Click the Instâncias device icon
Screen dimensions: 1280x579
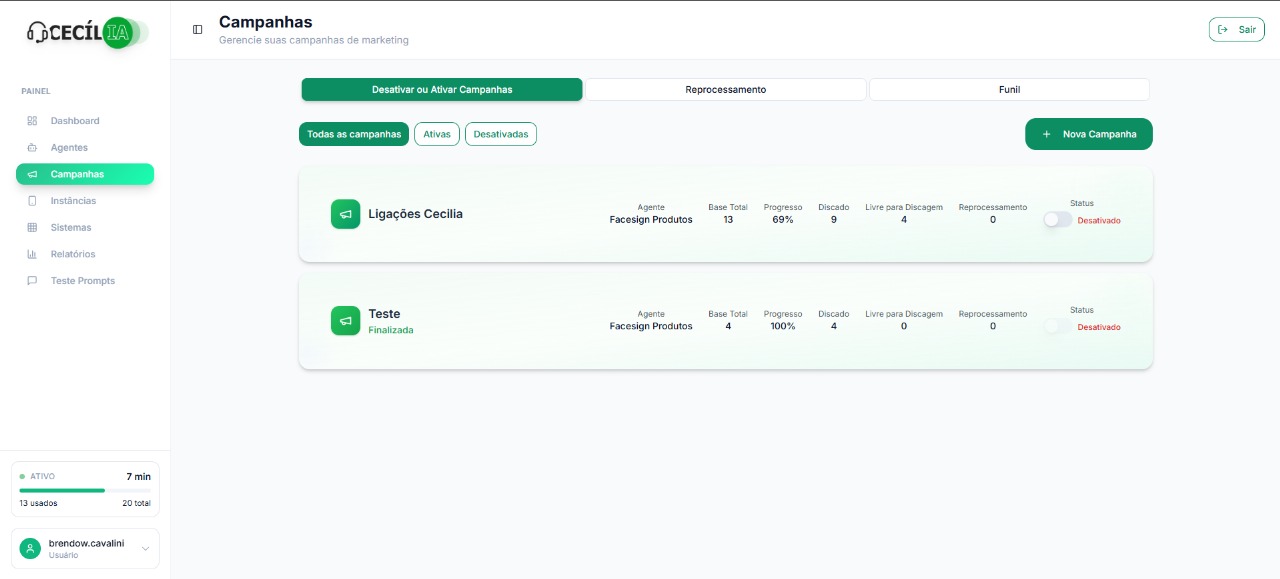pos(32,201)
